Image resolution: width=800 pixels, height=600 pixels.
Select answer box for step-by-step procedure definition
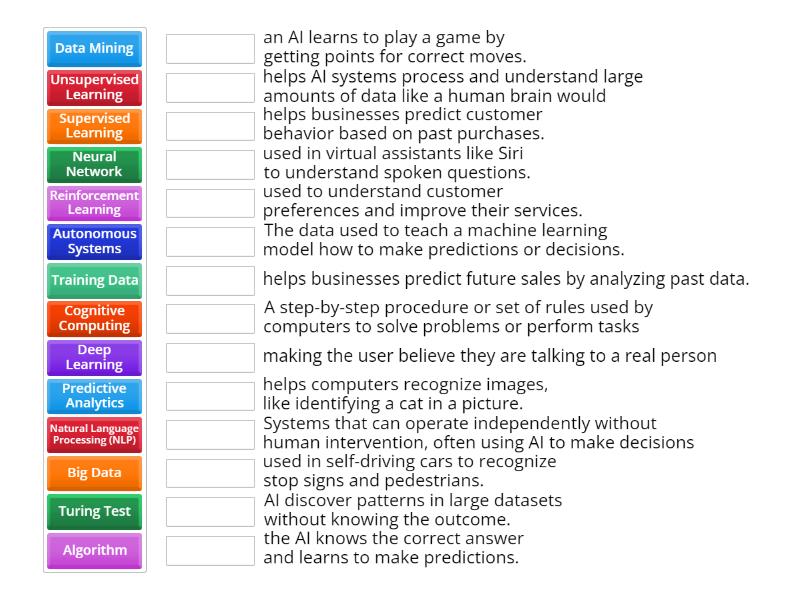click(210, 318)
